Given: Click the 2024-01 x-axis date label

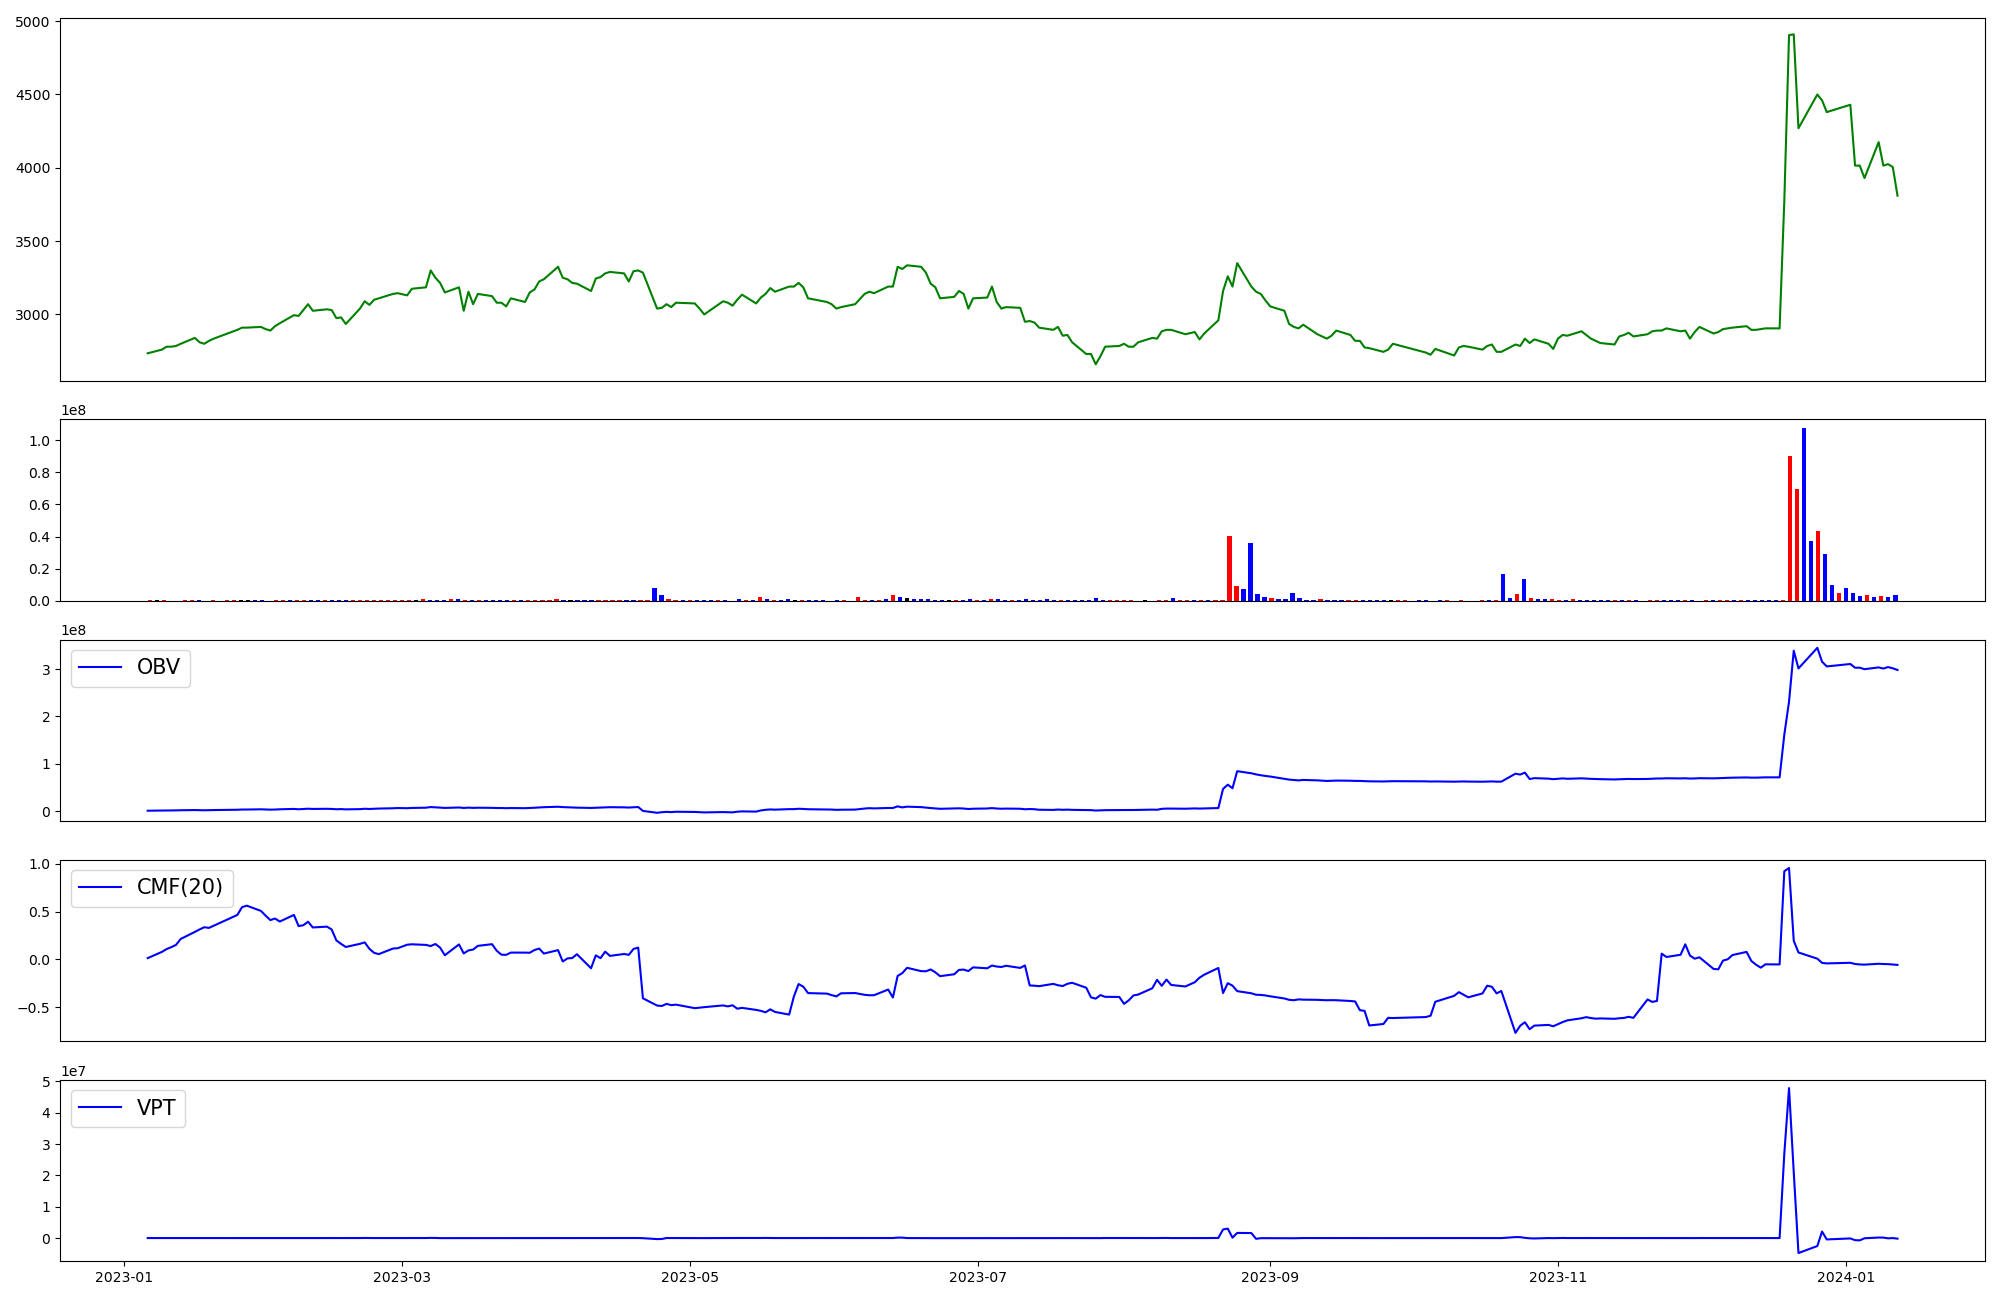Looking at the screenshot, I should pyautogui.click(x=1846, y=1277).
